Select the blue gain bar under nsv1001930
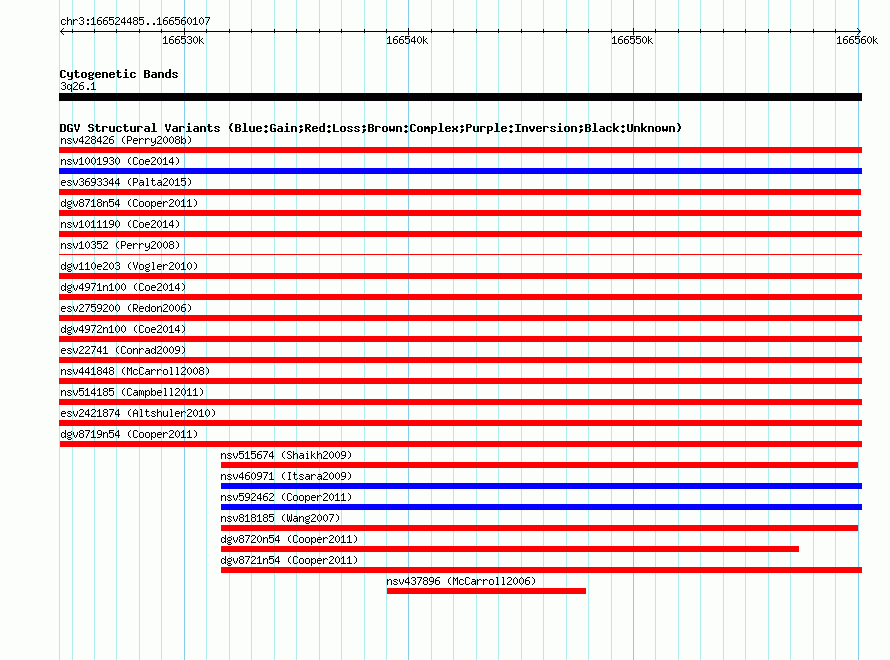Image resolution: width=890 pixels, height=660 pixels. click(460, 171)
